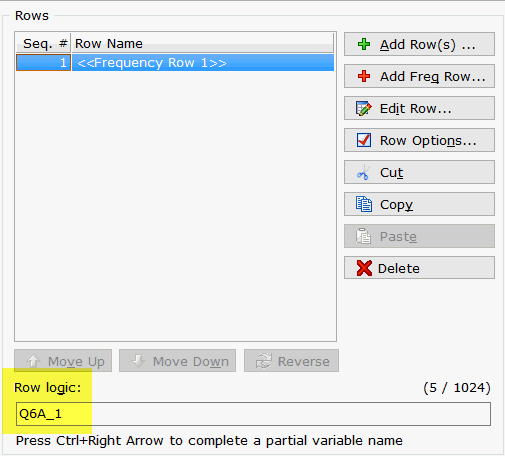The image size is (505, 456).
Task: Open the Add Freq Row dialog
Action: click(419, 76)
